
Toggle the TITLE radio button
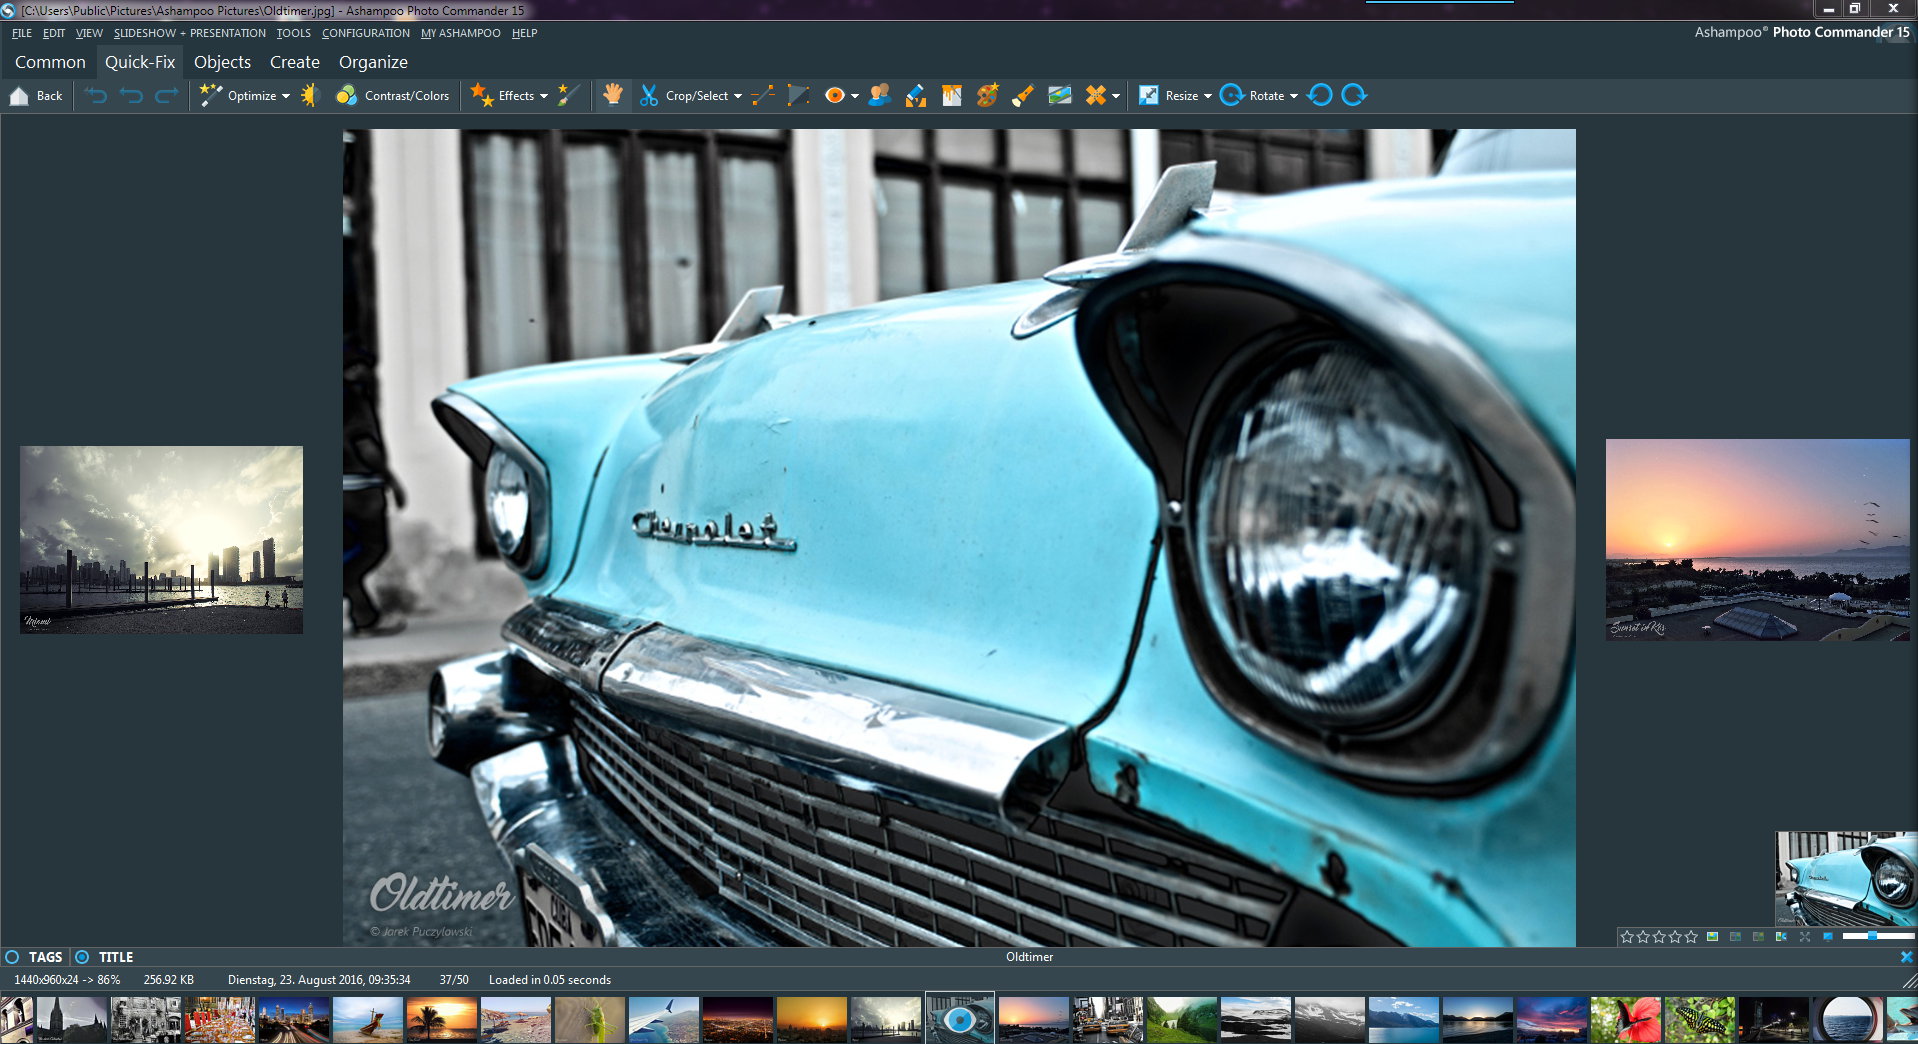click(x=82, y=957)
